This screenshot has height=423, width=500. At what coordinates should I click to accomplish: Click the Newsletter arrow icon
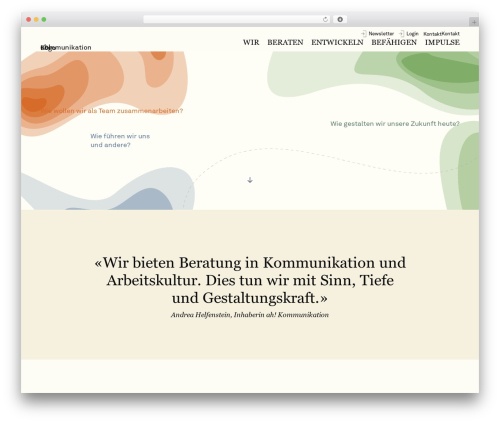tap(364, 34)
